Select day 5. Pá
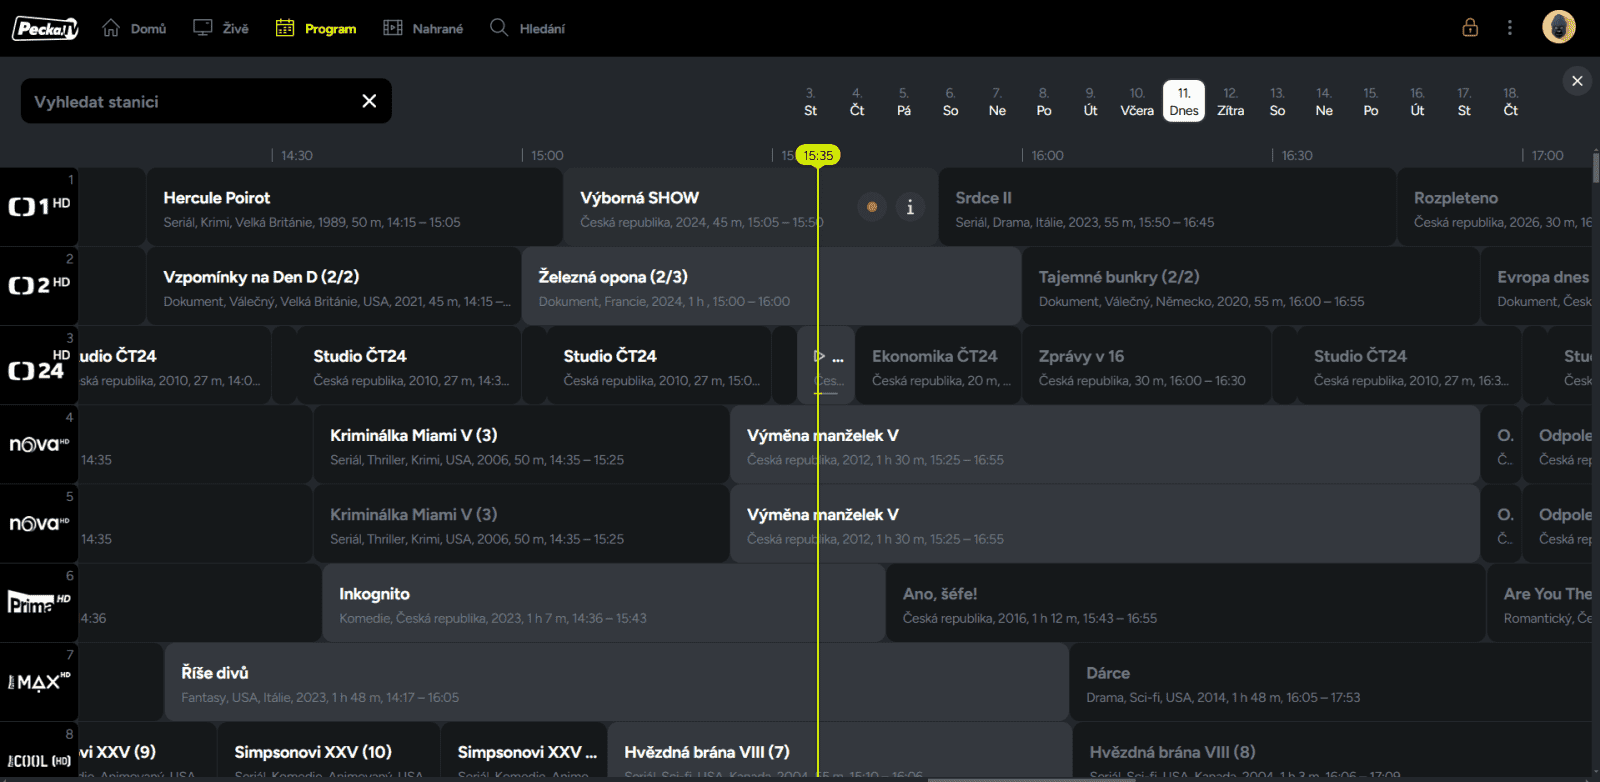 click(x=904, y=102)
